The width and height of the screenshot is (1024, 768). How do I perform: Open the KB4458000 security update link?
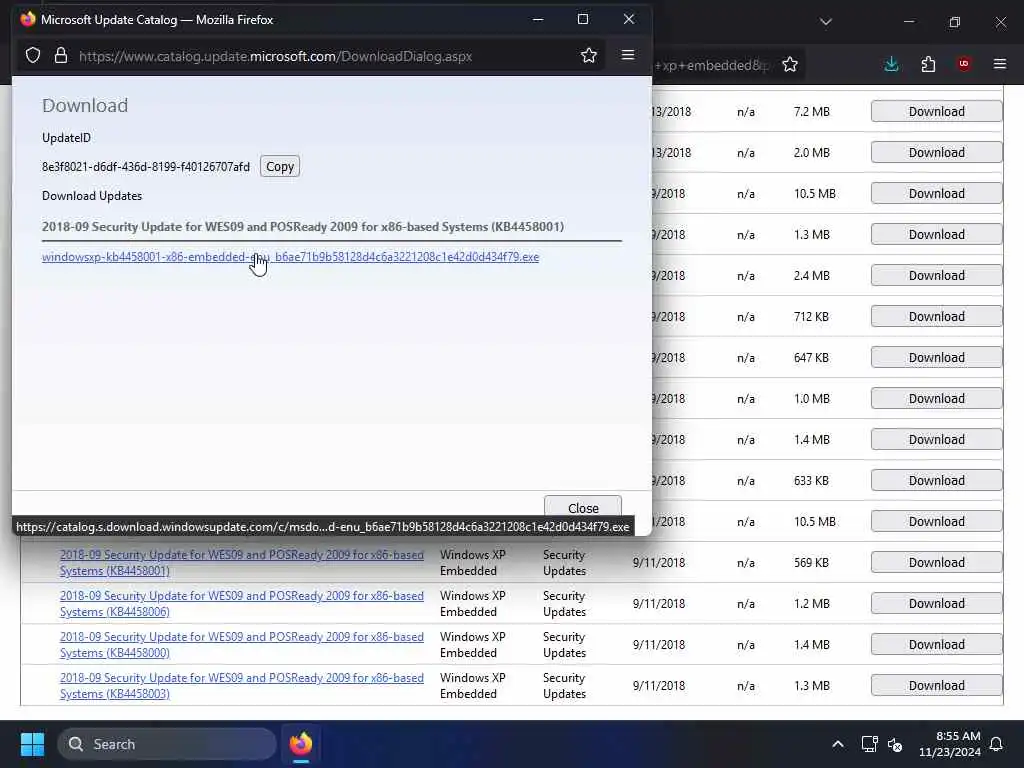click(242, 645)
